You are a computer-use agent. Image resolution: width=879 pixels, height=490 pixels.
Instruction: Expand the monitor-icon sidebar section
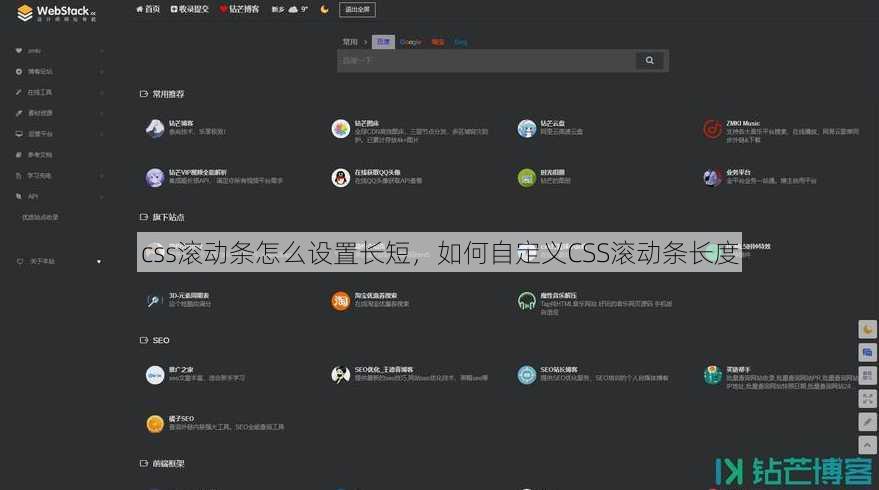tap(101, 134)
